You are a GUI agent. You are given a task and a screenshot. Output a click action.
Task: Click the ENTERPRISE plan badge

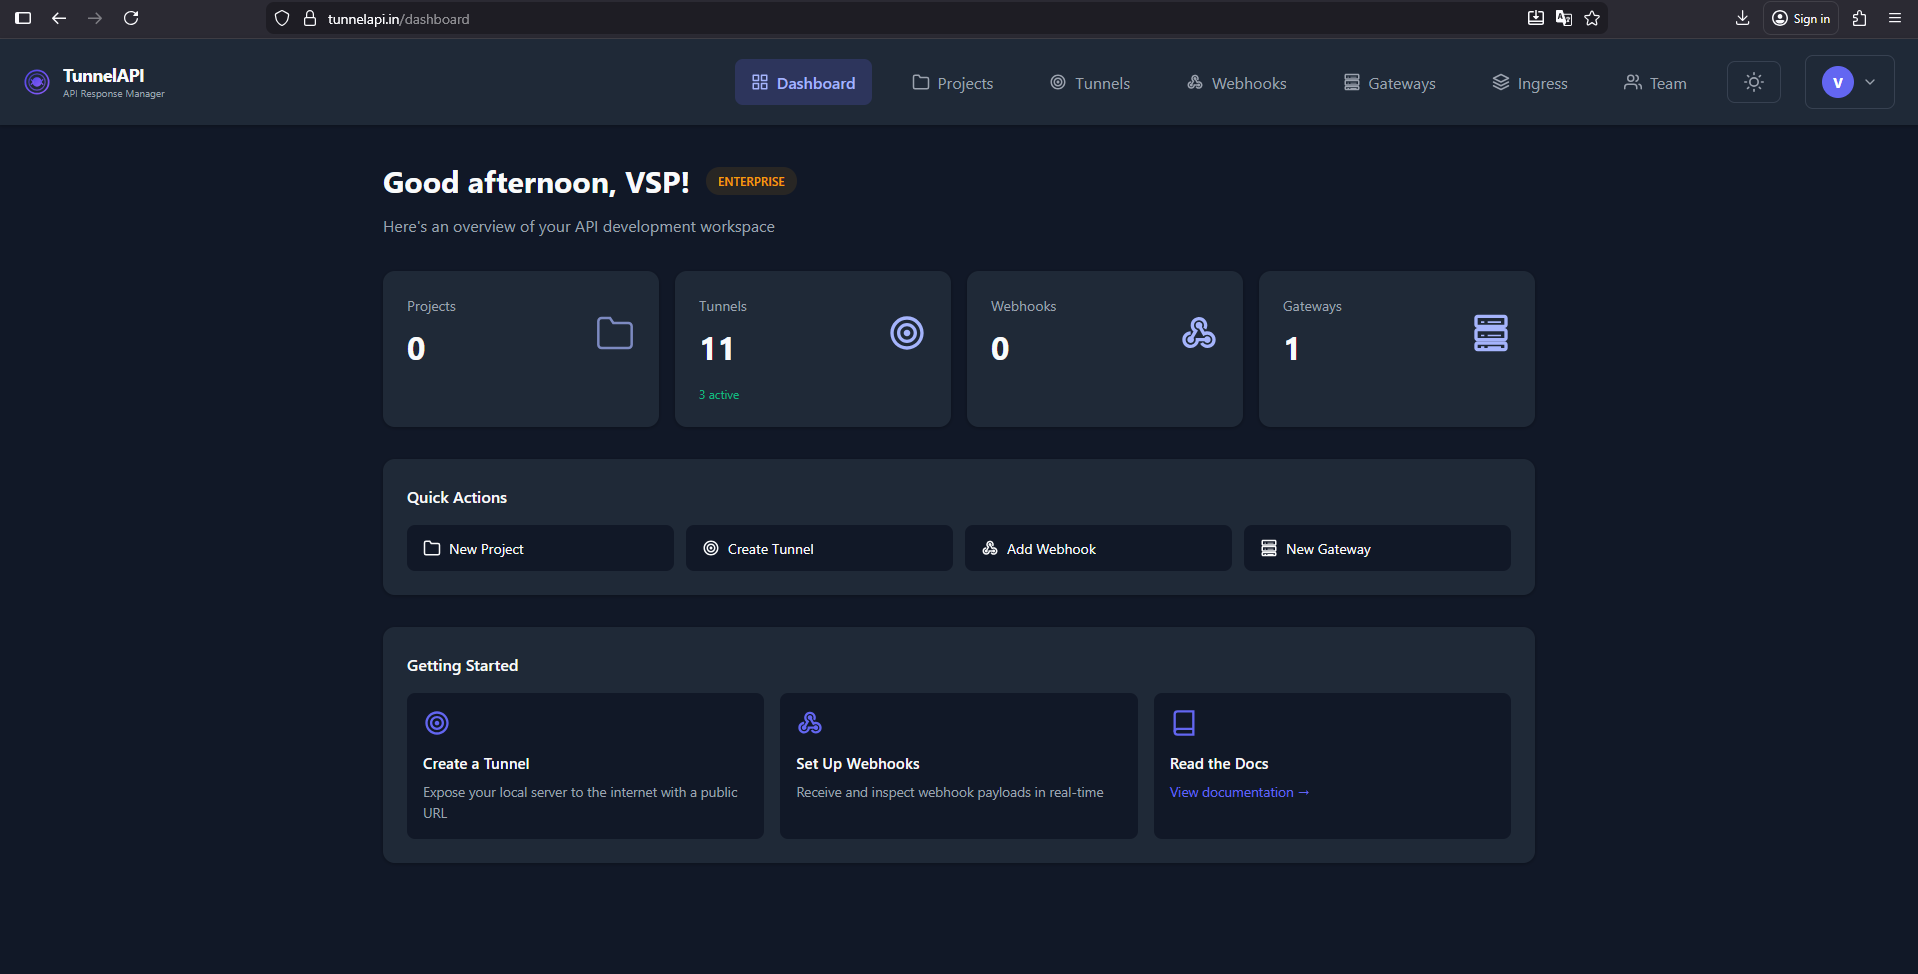coord(751,181)
